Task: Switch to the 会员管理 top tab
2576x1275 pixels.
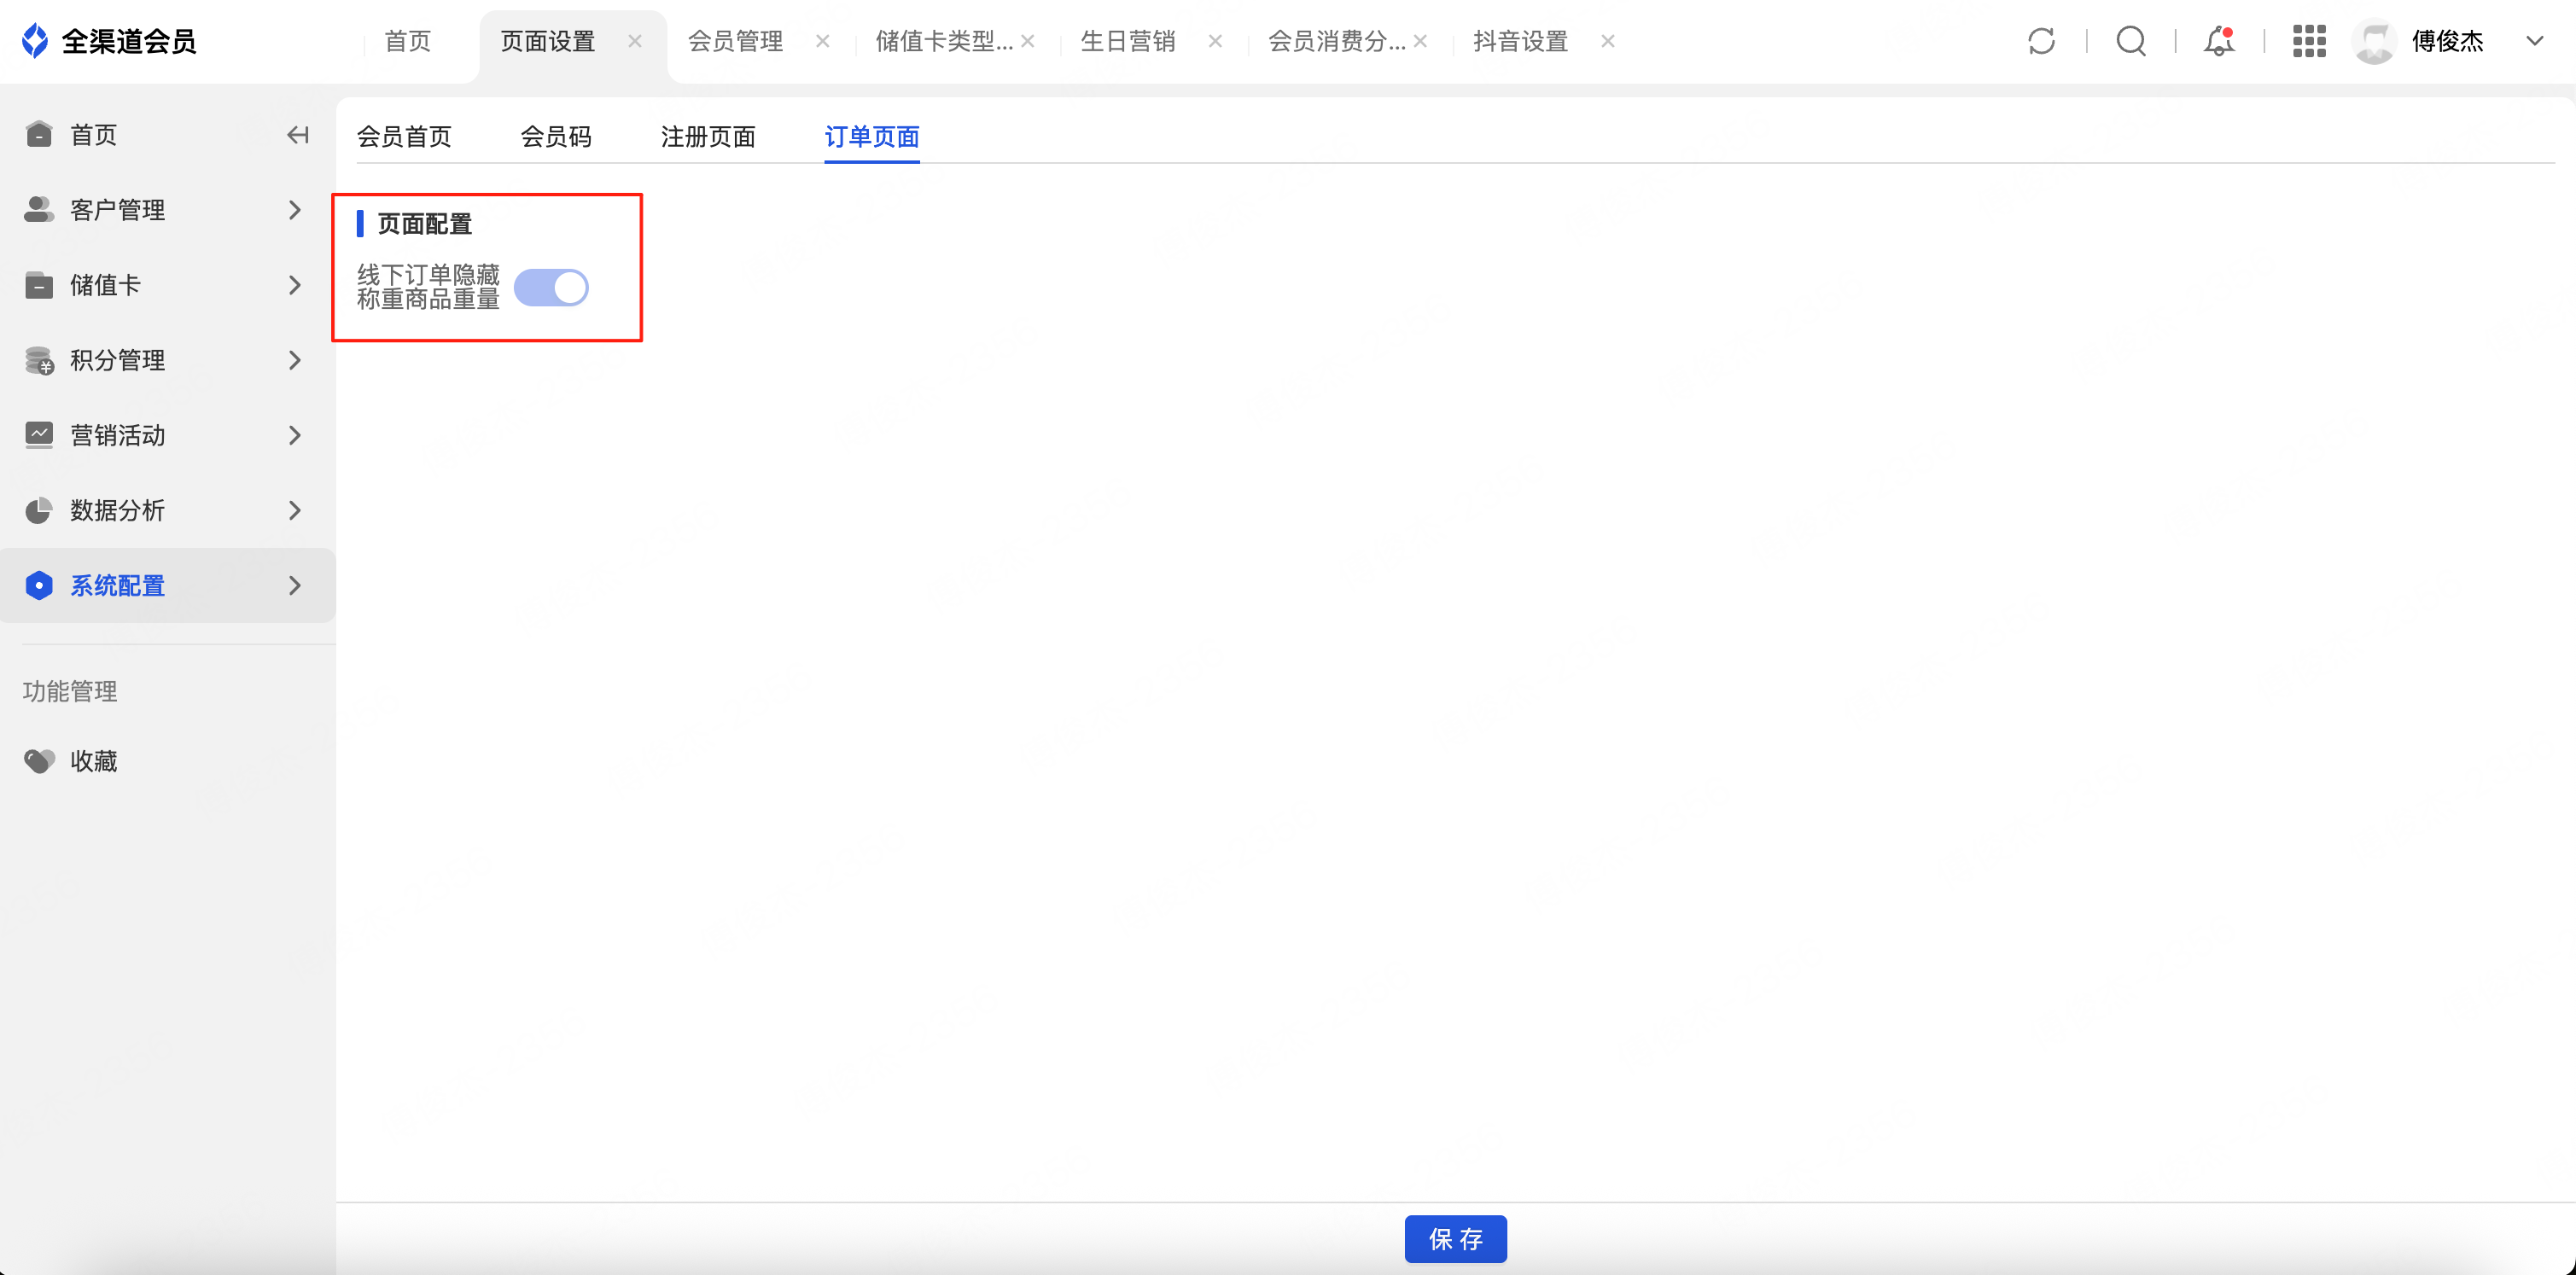Action: point(735,41)
